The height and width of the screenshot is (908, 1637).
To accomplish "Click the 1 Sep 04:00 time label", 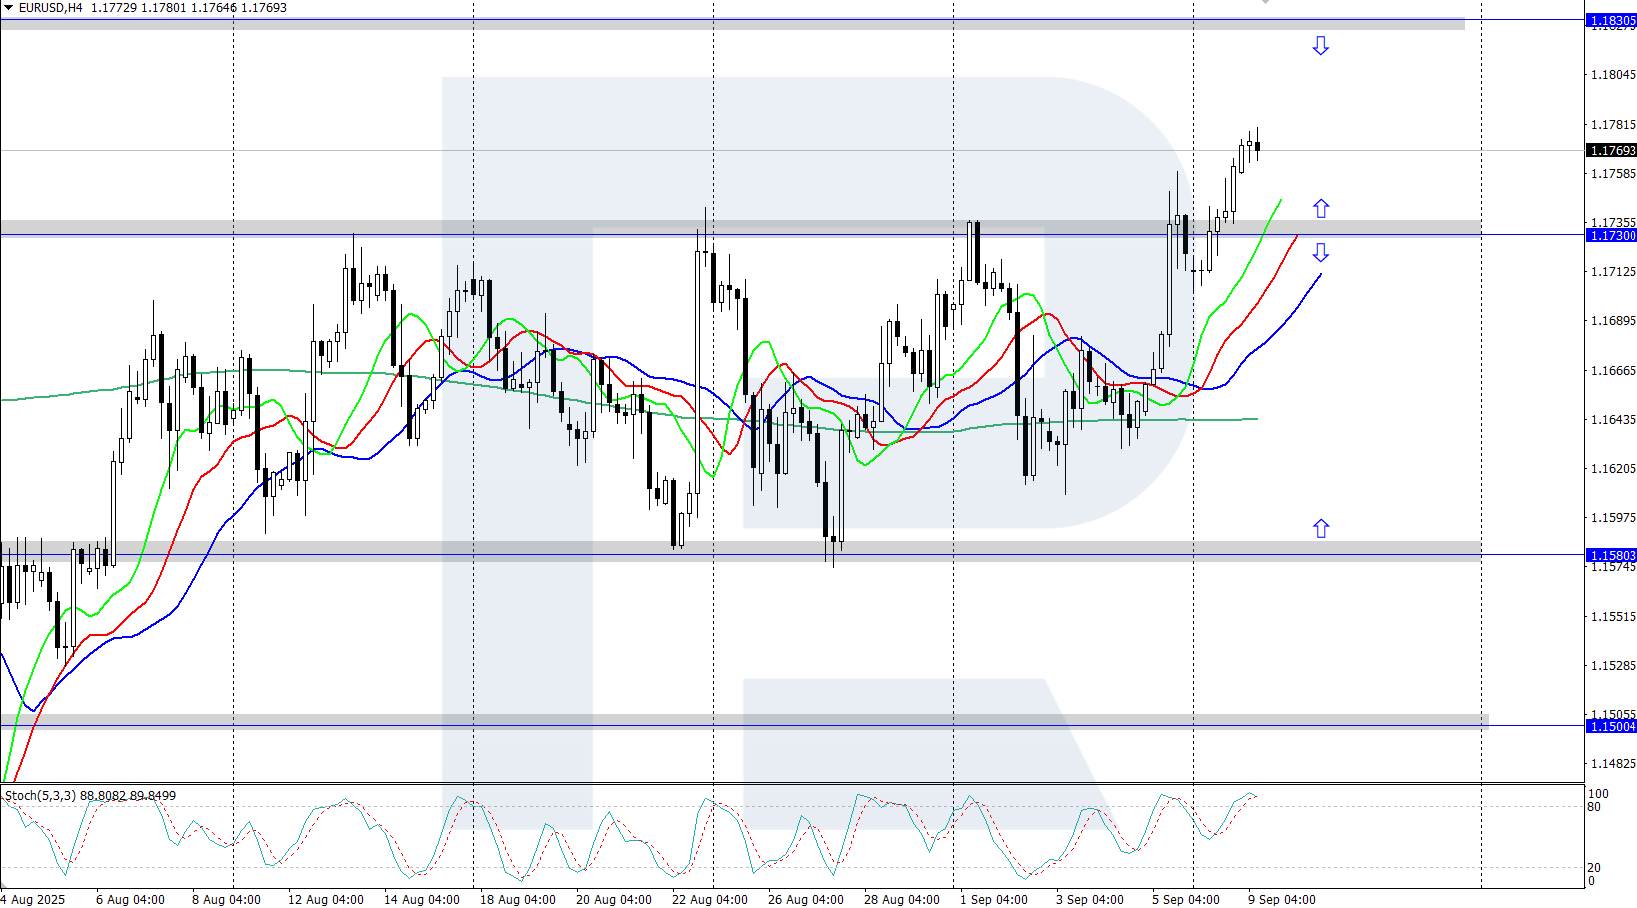I will pos(993,899).
